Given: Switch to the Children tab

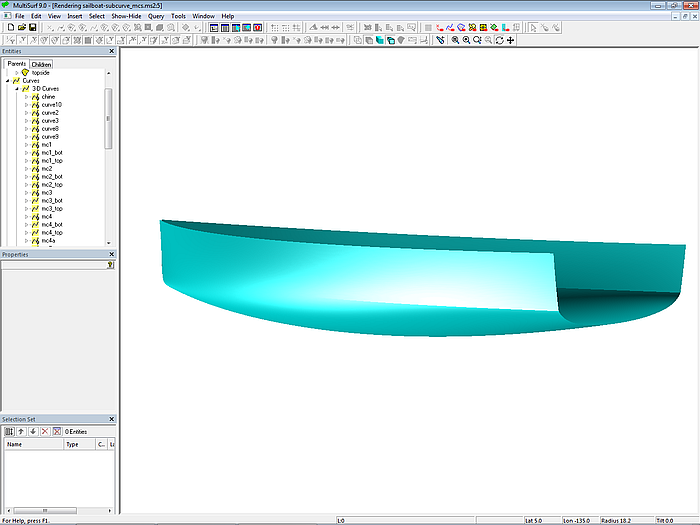Looking at the screenshot, I should (41, 64).
